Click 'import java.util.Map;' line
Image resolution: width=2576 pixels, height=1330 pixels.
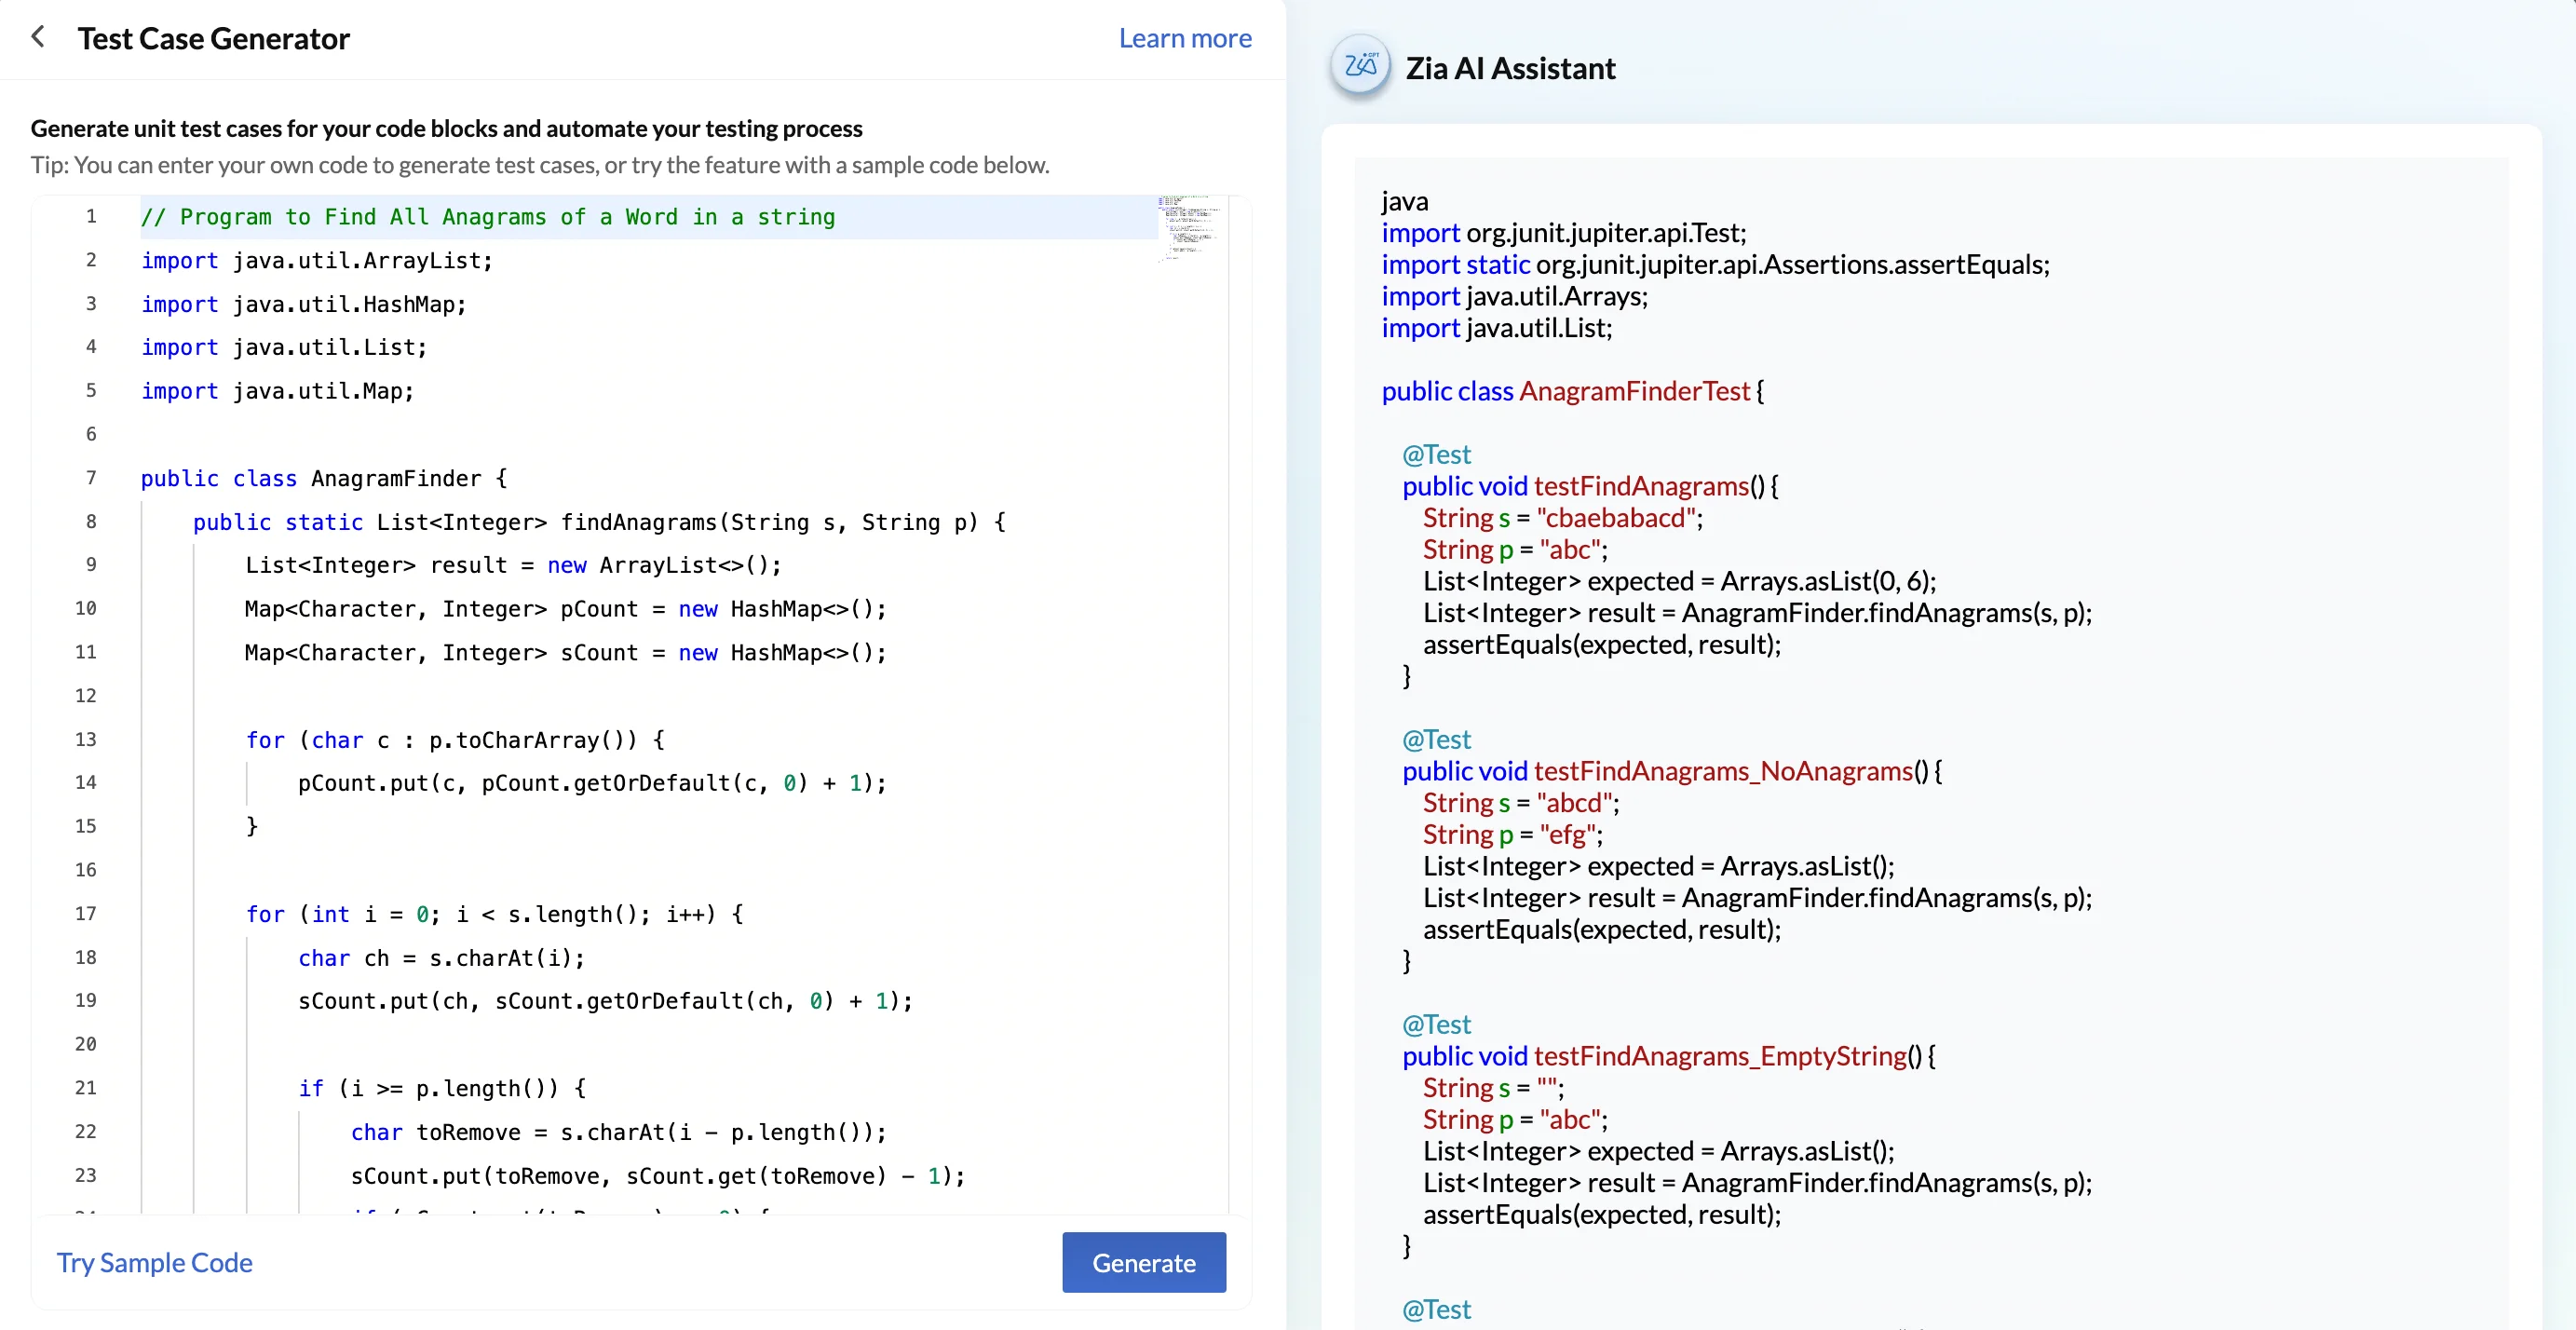(x=277, y=391)
